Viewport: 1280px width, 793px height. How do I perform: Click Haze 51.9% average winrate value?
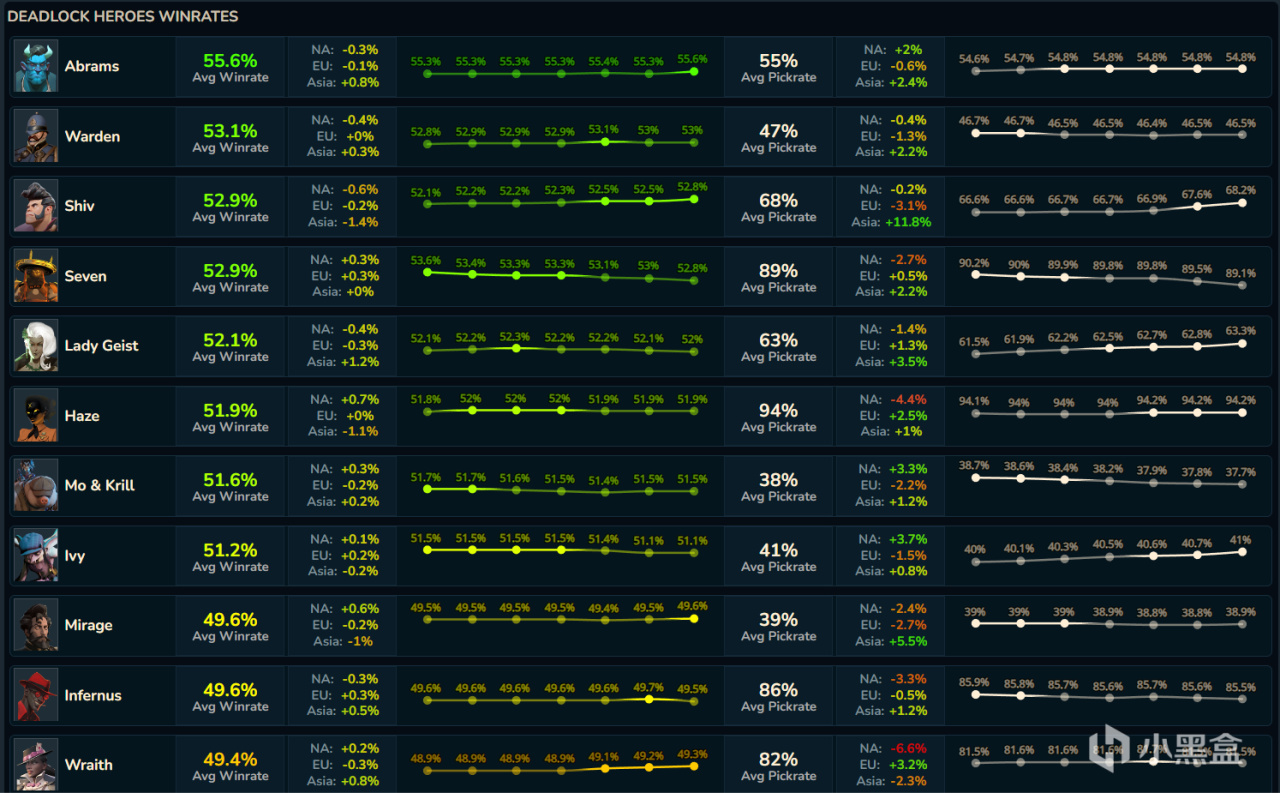[230, 410]
